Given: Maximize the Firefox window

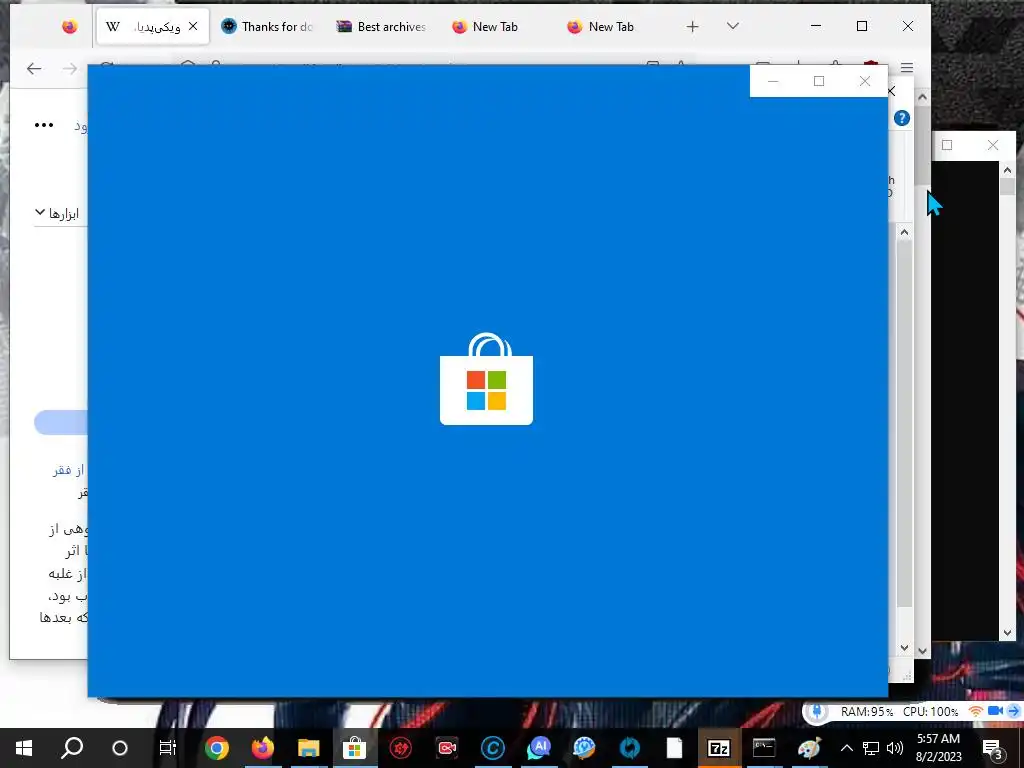Looking at the screenshot, I should pos(862,26).
